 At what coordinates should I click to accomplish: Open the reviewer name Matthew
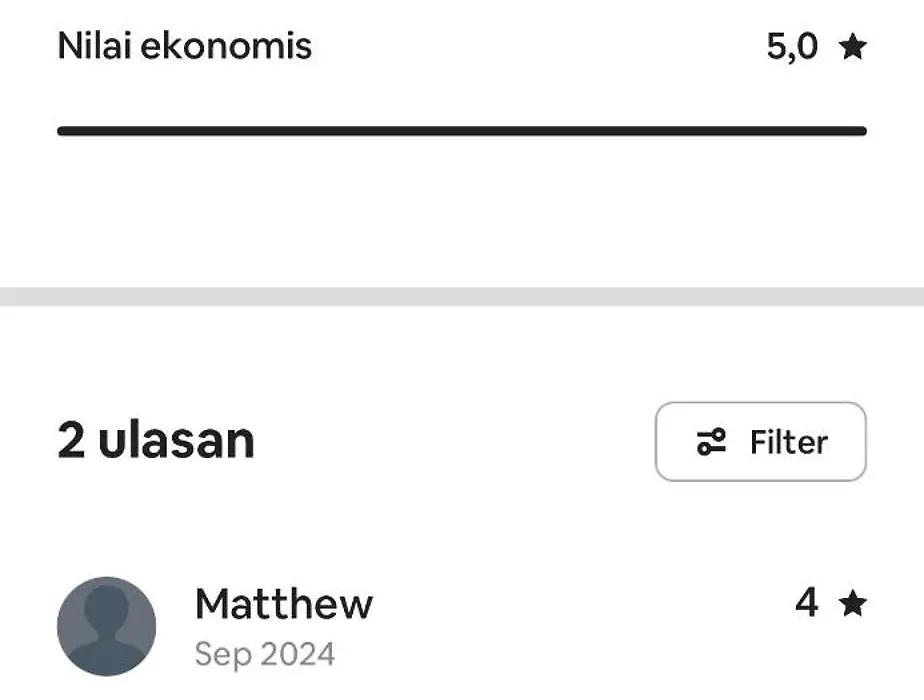coord(283,604)
